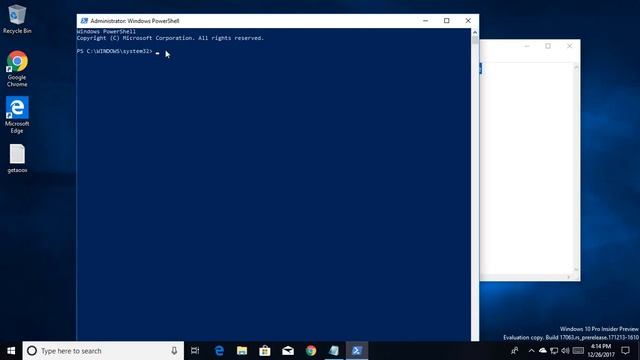
Task: Maximize the PowerShell window
Action: point(447,21)
